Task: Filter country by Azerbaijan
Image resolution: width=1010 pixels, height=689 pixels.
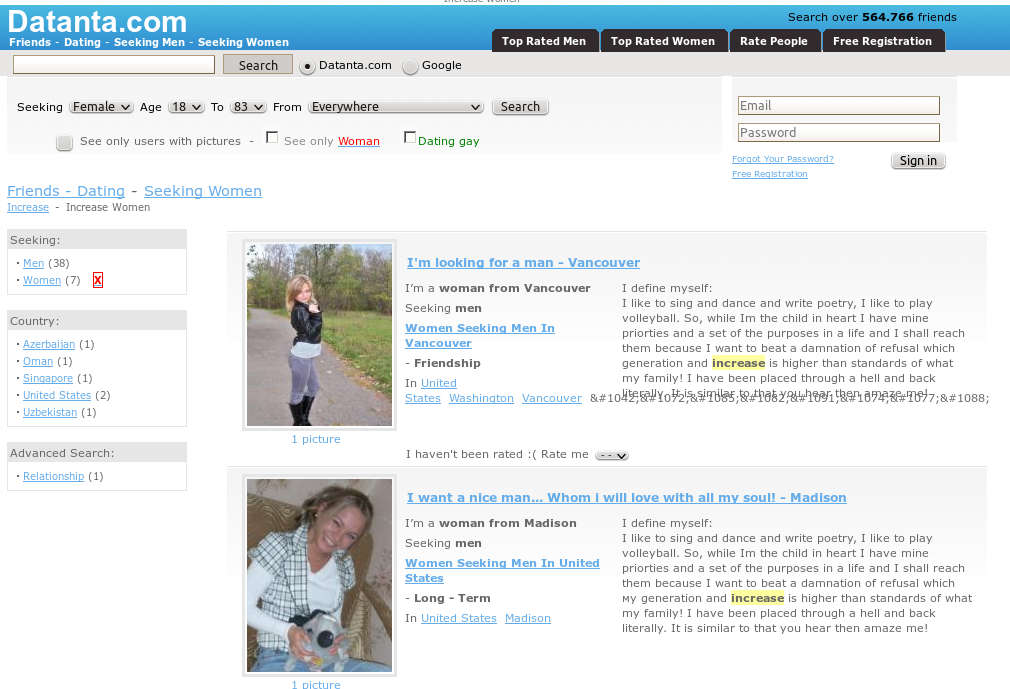Action: (x=49, y=344)
